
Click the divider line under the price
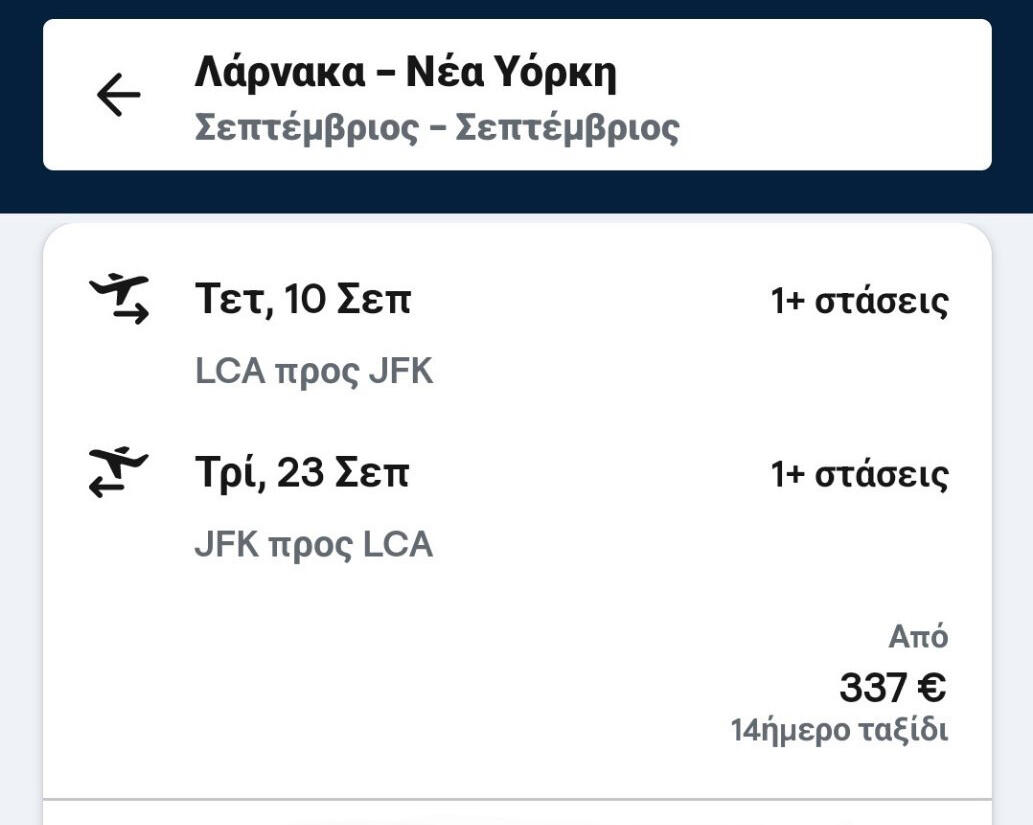point(516,799)
